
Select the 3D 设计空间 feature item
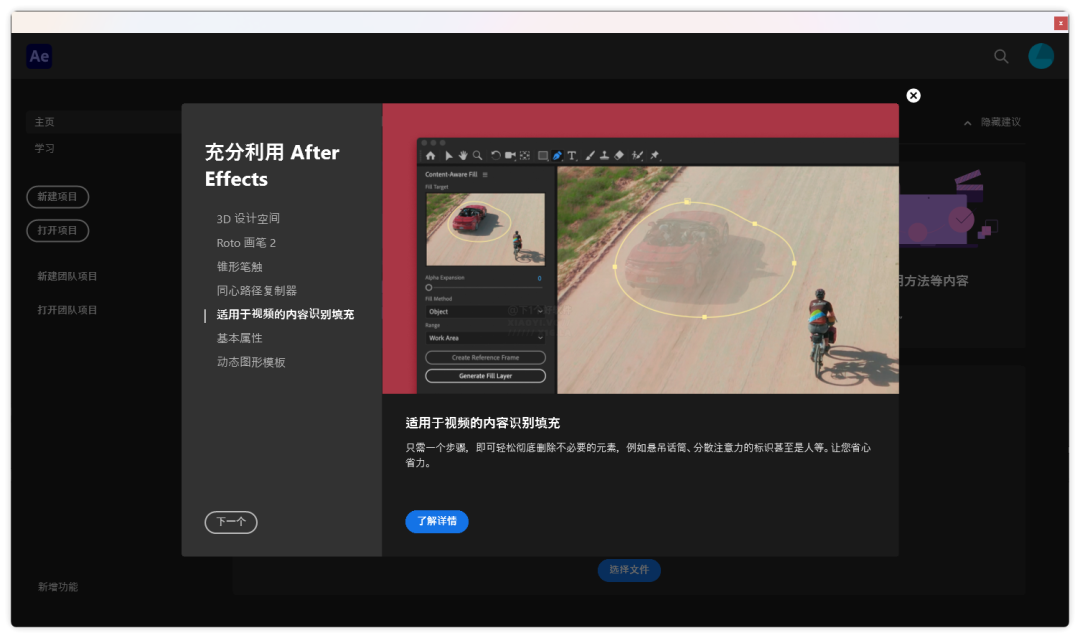(x=248, y=219)
